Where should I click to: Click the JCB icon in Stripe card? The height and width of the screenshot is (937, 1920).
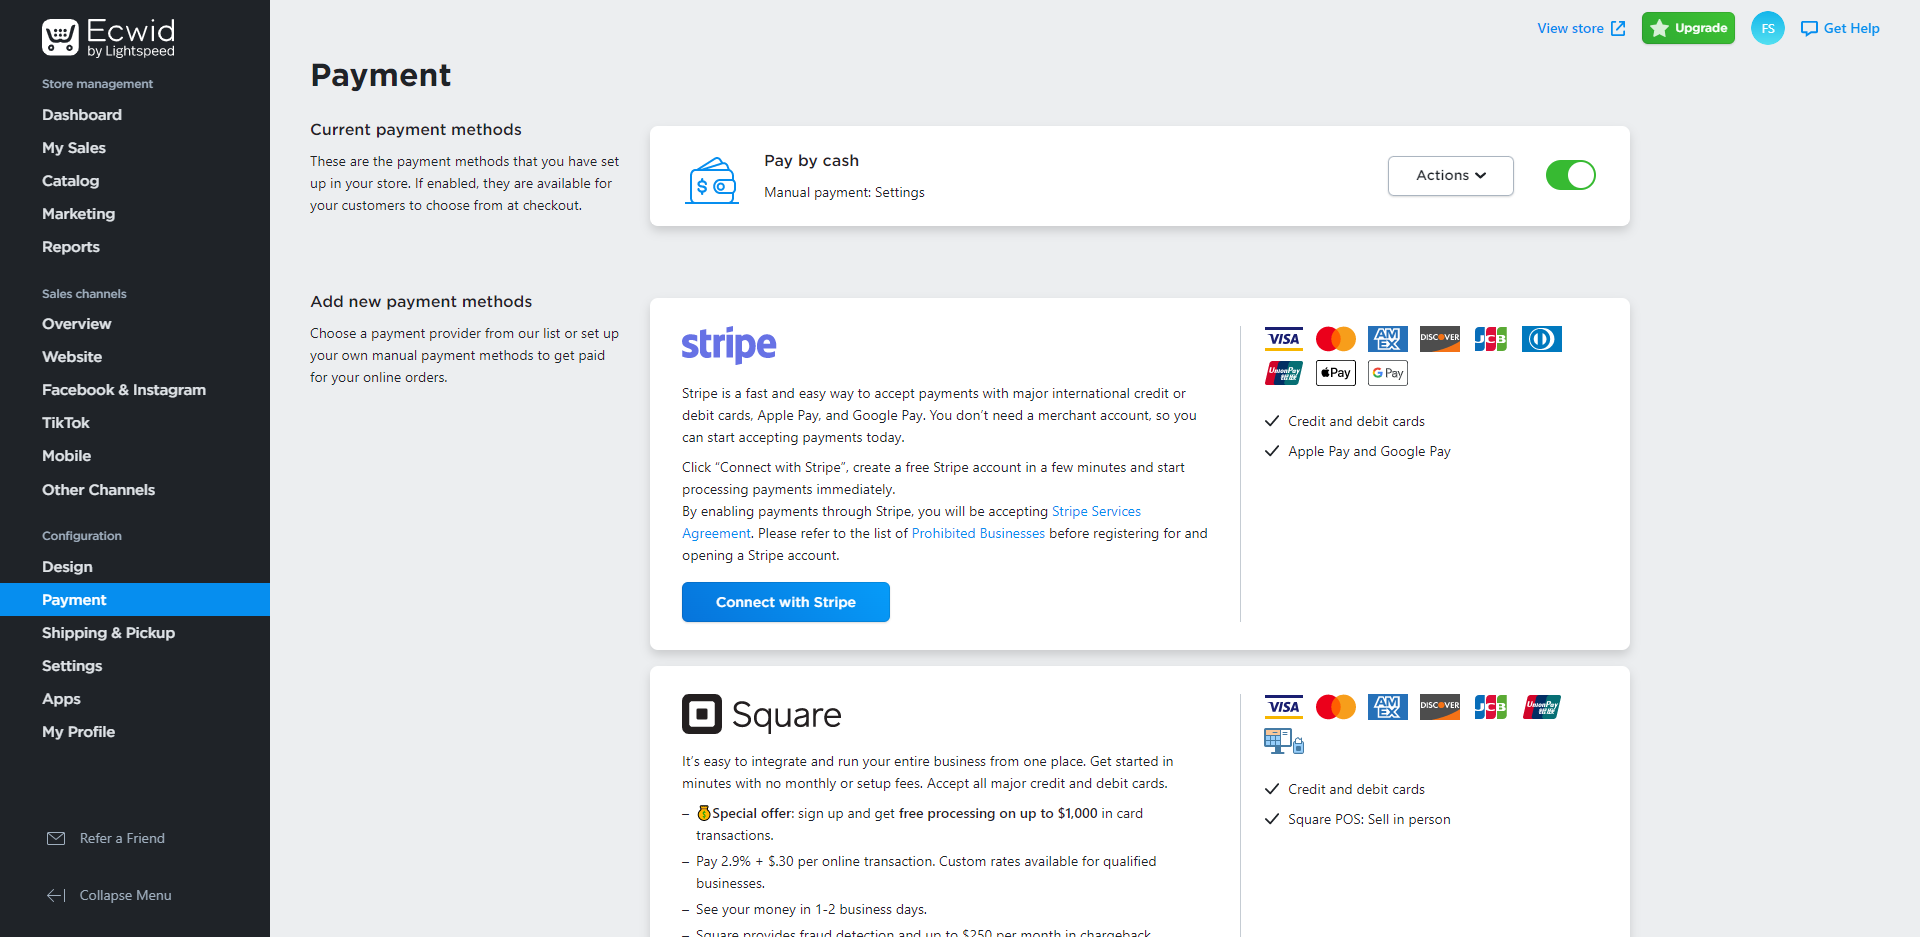tap(1491, 339)
